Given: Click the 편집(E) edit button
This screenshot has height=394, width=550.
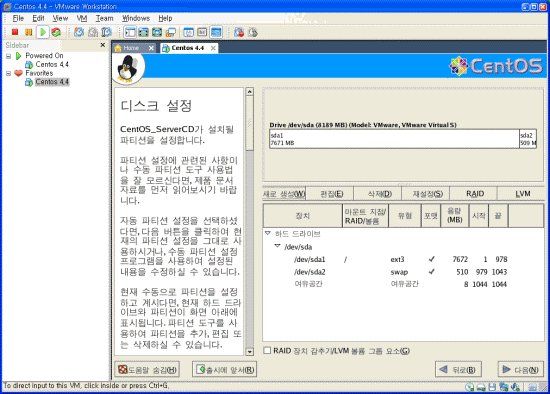Looking at the screenshot, I should pos(331,194).
